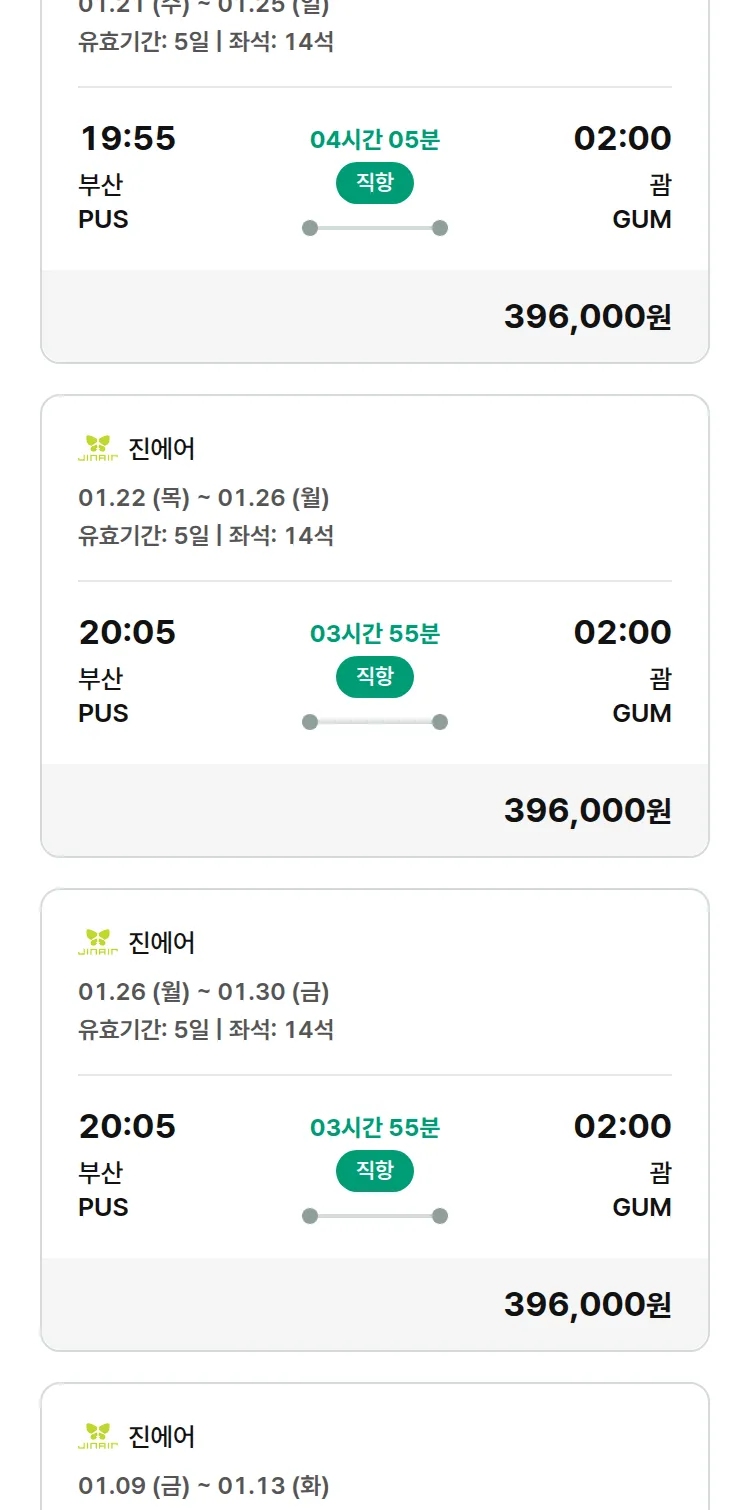Click 04시간 05분 flight duration
The width and height of the screenshot is (750, 1510).
tap(374, 139)
